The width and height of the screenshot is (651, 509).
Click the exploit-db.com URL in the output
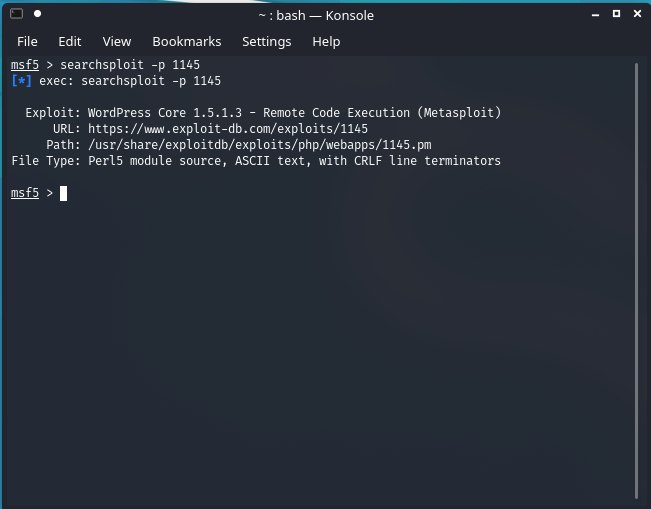(x=228, y=129)
